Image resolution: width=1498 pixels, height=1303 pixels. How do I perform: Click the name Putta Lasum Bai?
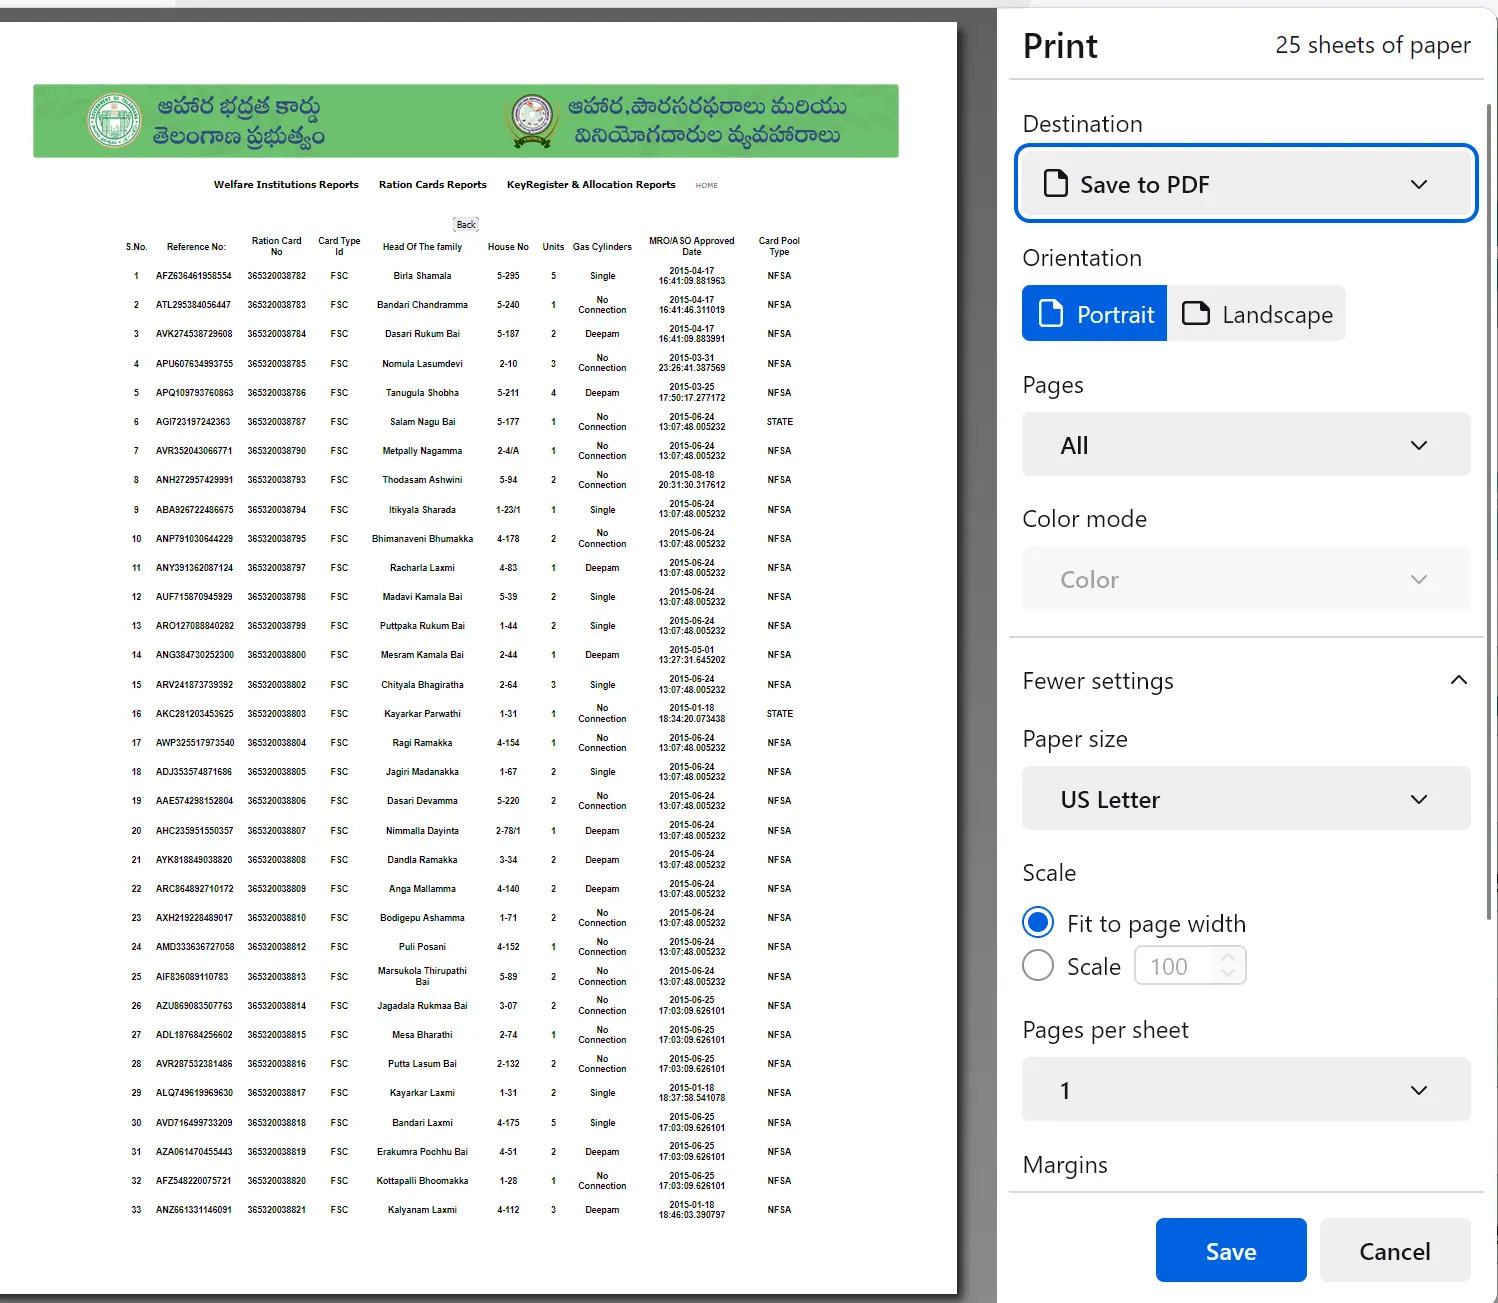pyautogui.click(x=422, y=1064)
